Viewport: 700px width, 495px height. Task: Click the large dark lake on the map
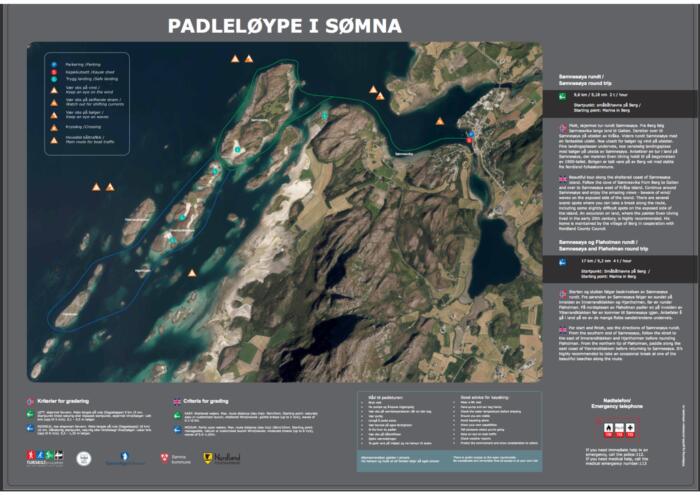pos(494,257)
